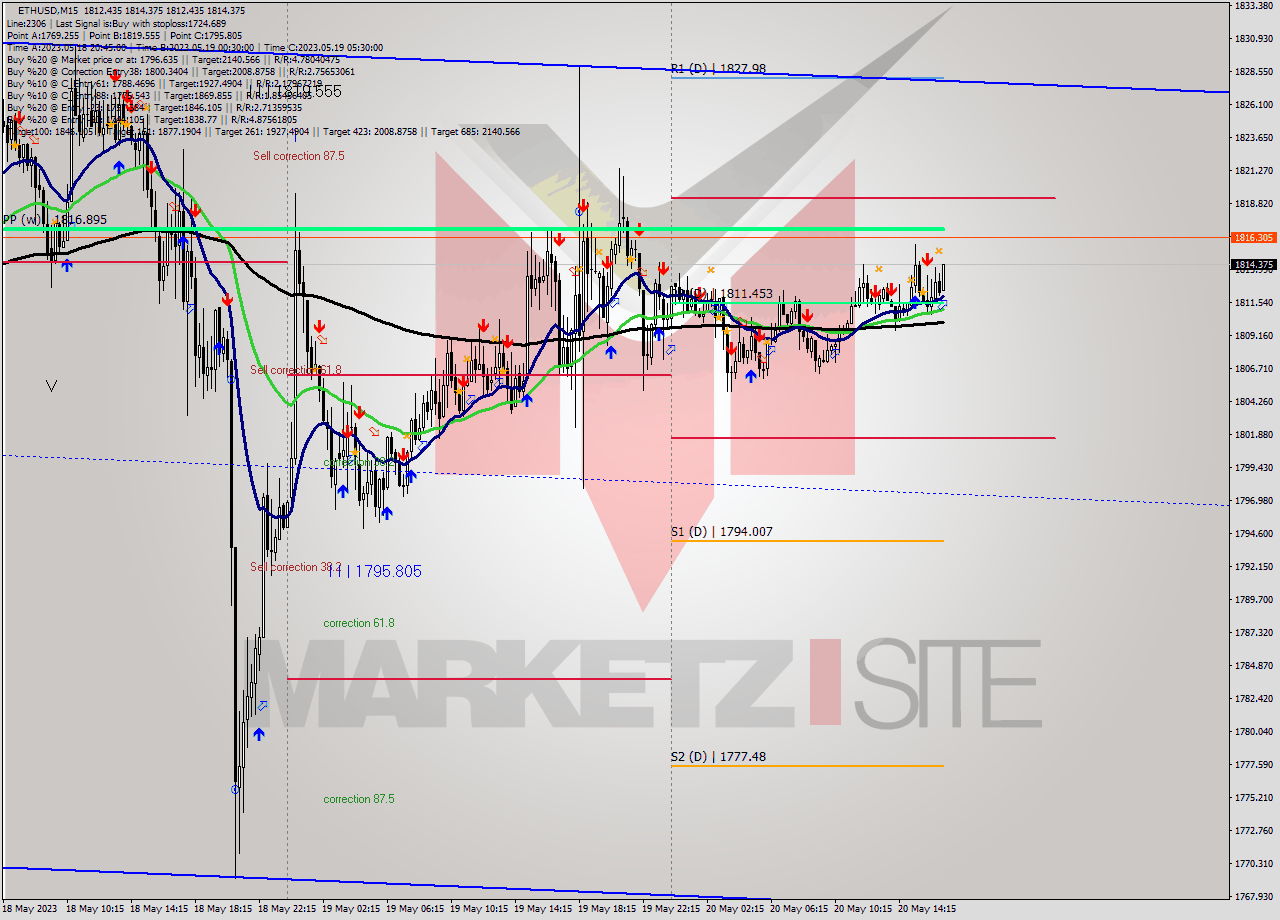Click '19 May 06:15' on the time axis
Viewport: 1280px width, 920px height.
click(x=415, y=910)
